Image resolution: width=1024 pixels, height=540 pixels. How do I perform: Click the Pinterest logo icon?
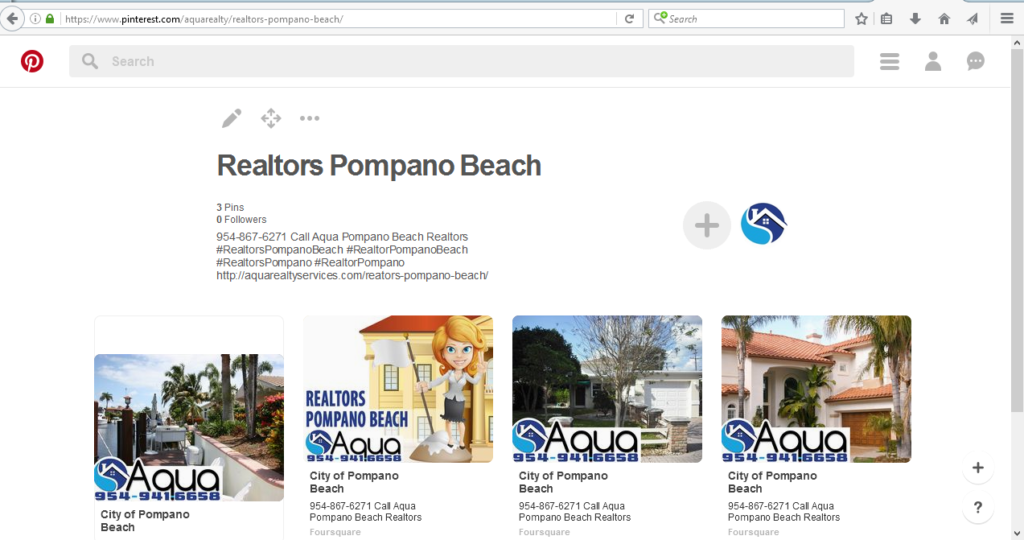[x=32, y=62]
